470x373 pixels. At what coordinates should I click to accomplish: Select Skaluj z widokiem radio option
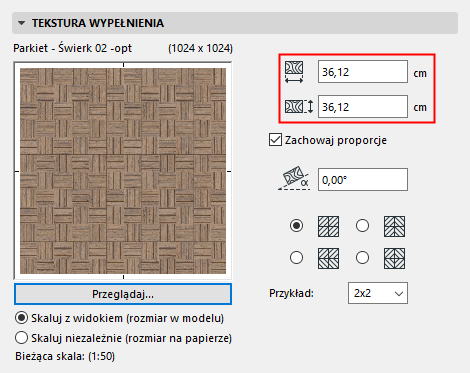point(21,318)
